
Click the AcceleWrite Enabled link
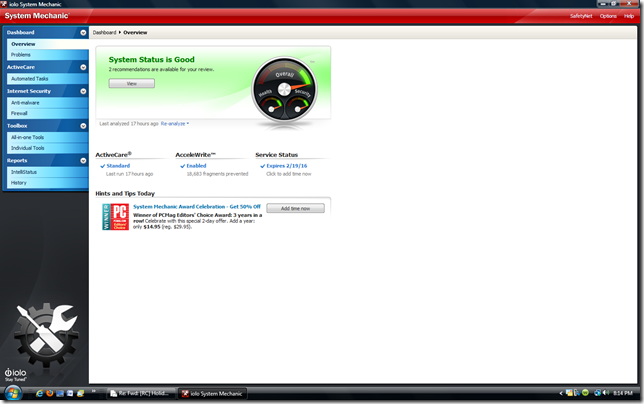click(196, 166)
